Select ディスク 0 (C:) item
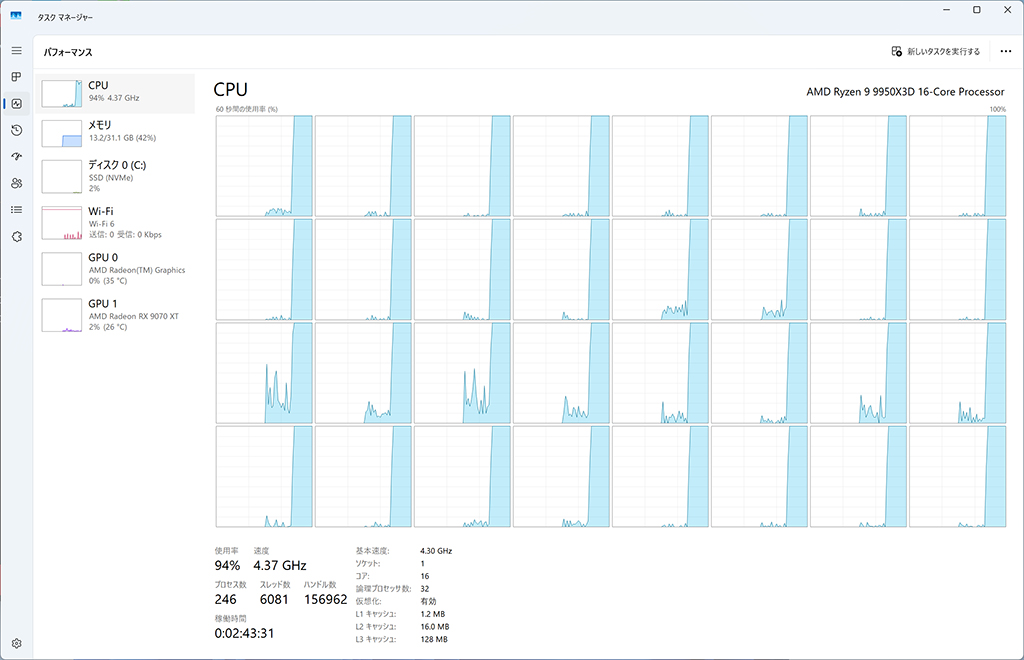Image resolution: width=1024 pixels, height=660 pixels. tap(115, 176)
